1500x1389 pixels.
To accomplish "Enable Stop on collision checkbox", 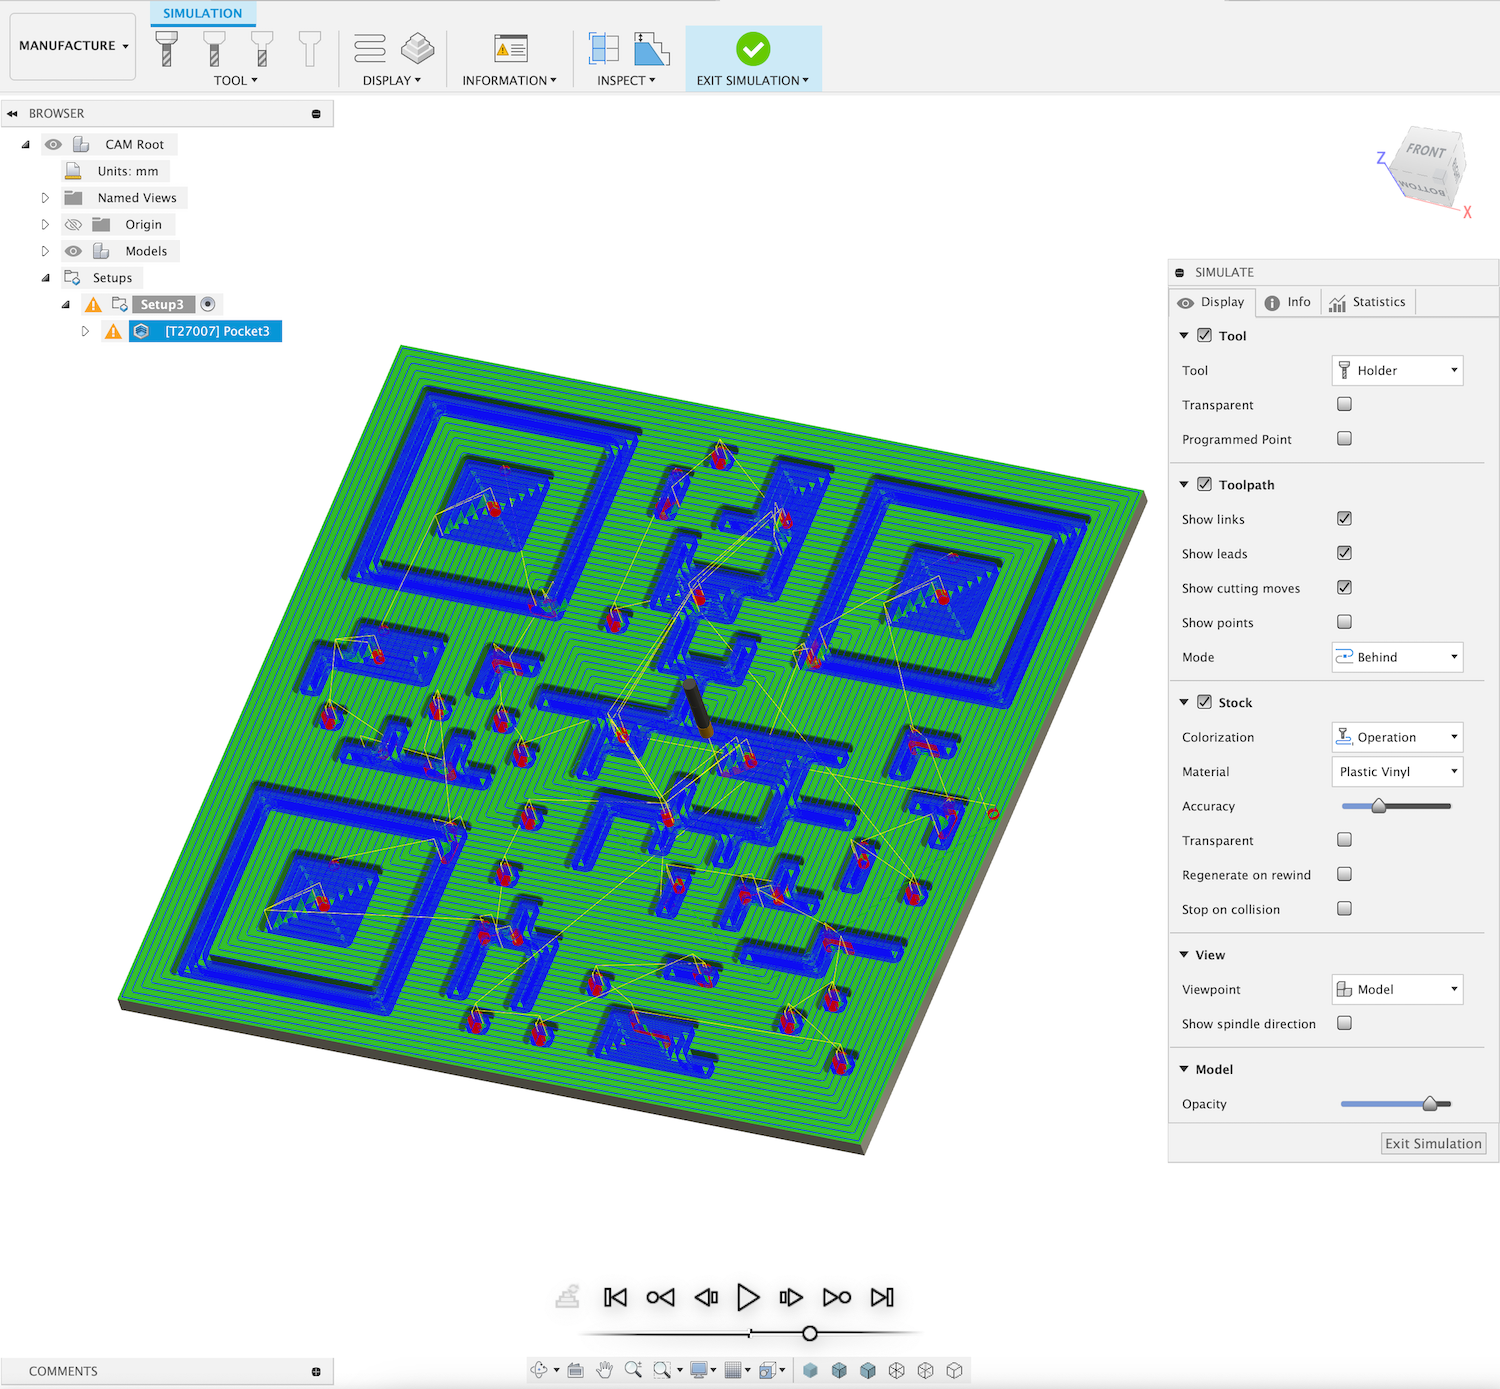I will [x=1344, y=908].
